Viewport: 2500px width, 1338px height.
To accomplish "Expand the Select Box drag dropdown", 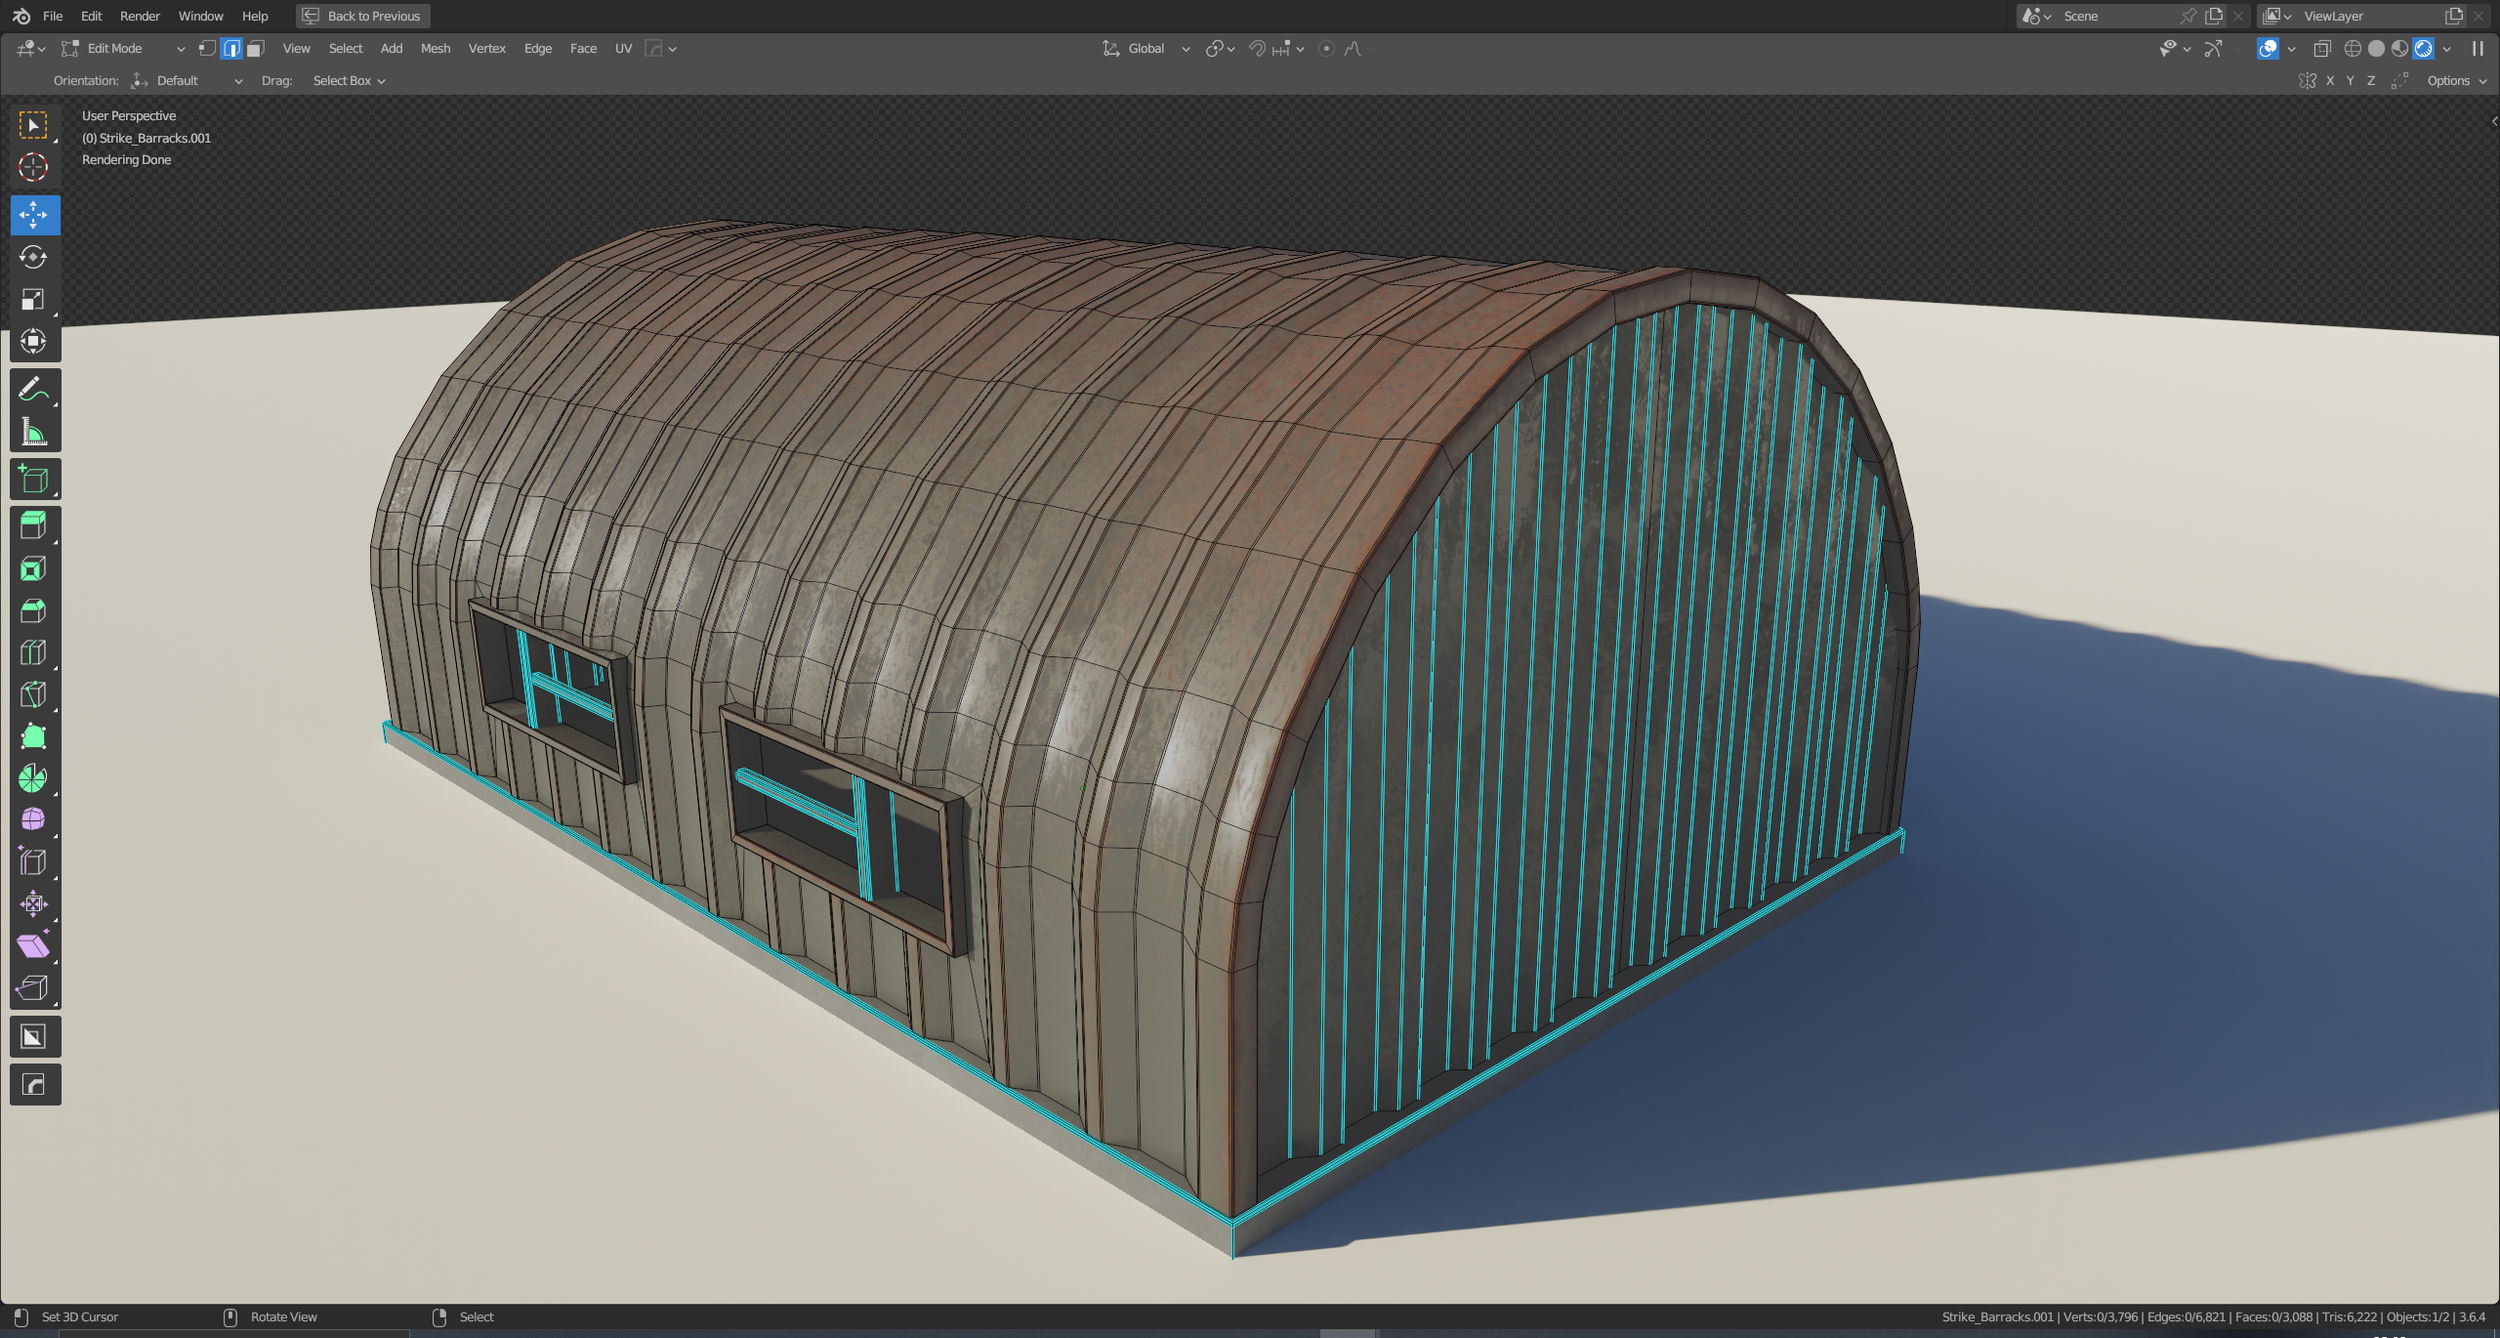I will pyautogui.click(x=349, y=81).
